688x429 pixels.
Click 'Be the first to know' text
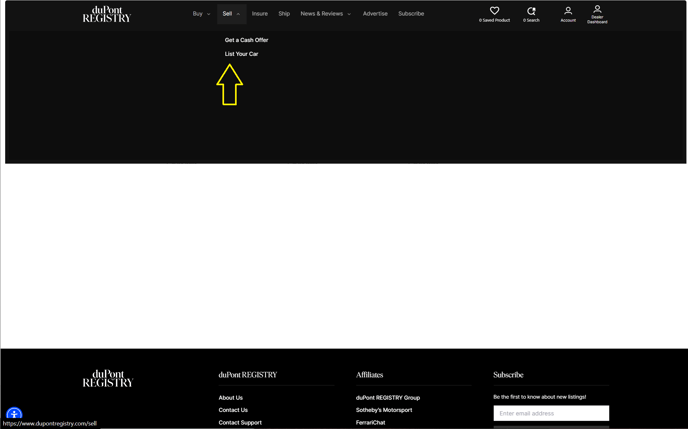(x=539, y=397)
